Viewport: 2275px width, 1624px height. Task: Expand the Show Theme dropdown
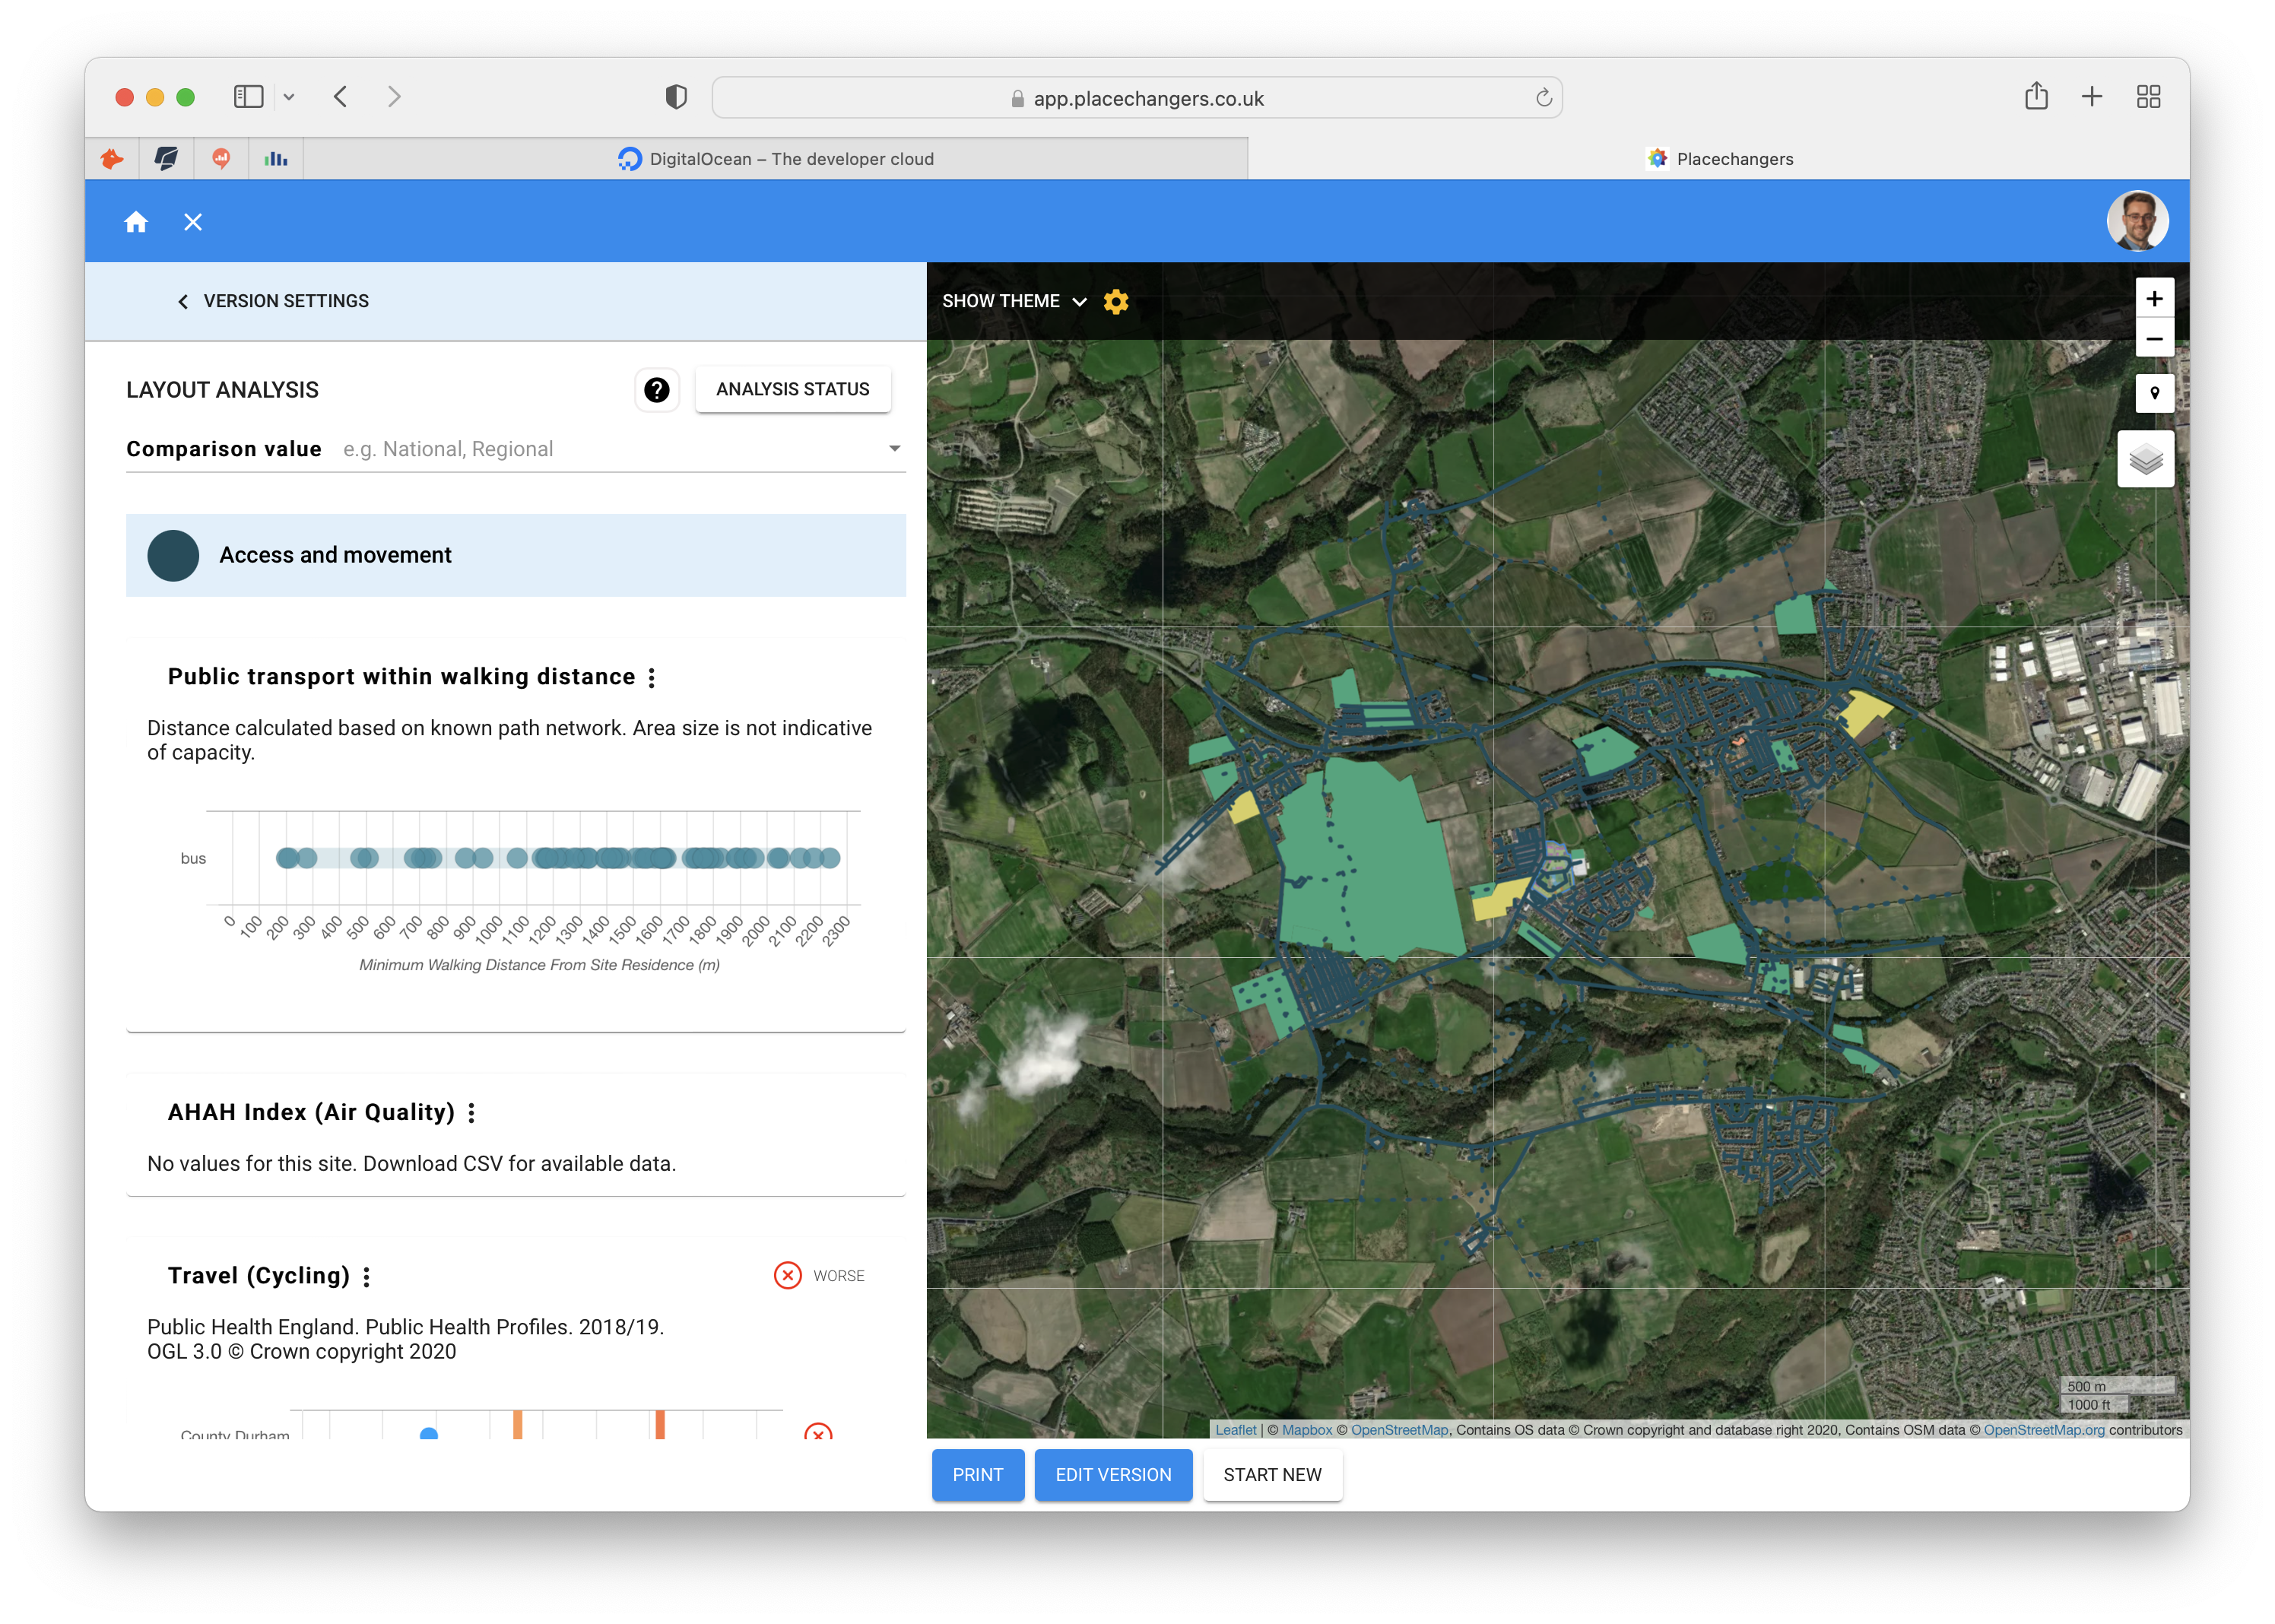coord(1014,301)
